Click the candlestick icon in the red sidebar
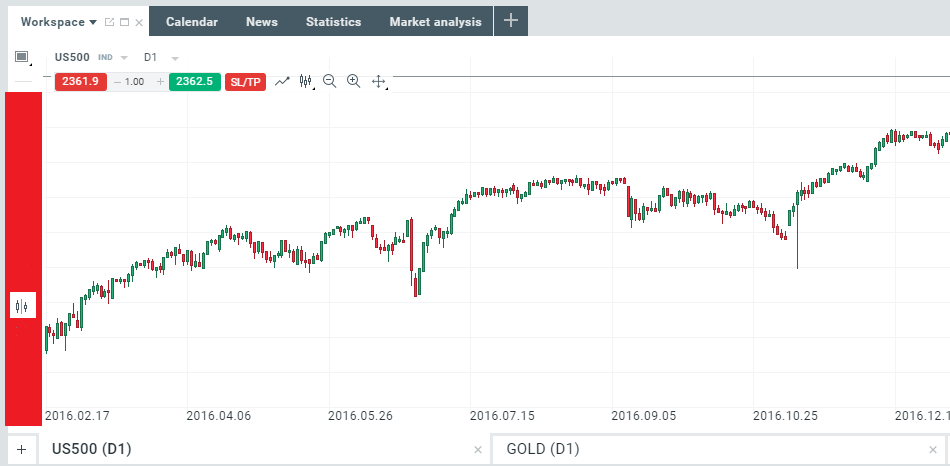The image size is (950, 466). pos(22,306)
